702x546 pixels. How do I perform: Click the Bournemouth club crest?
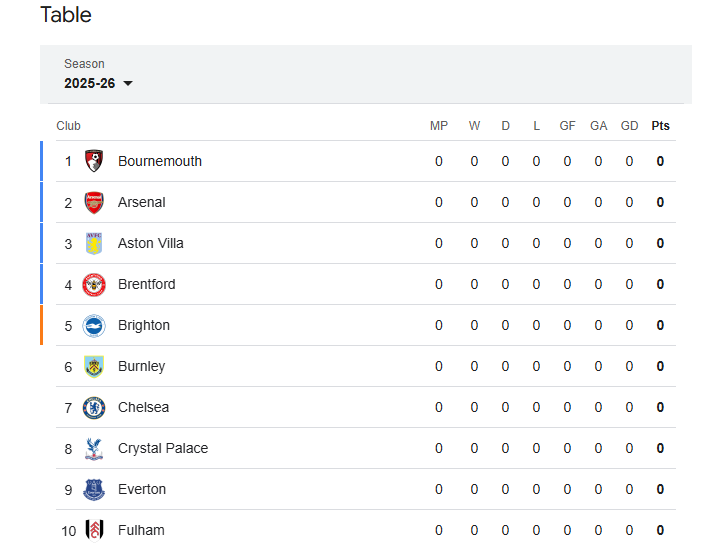94,161
